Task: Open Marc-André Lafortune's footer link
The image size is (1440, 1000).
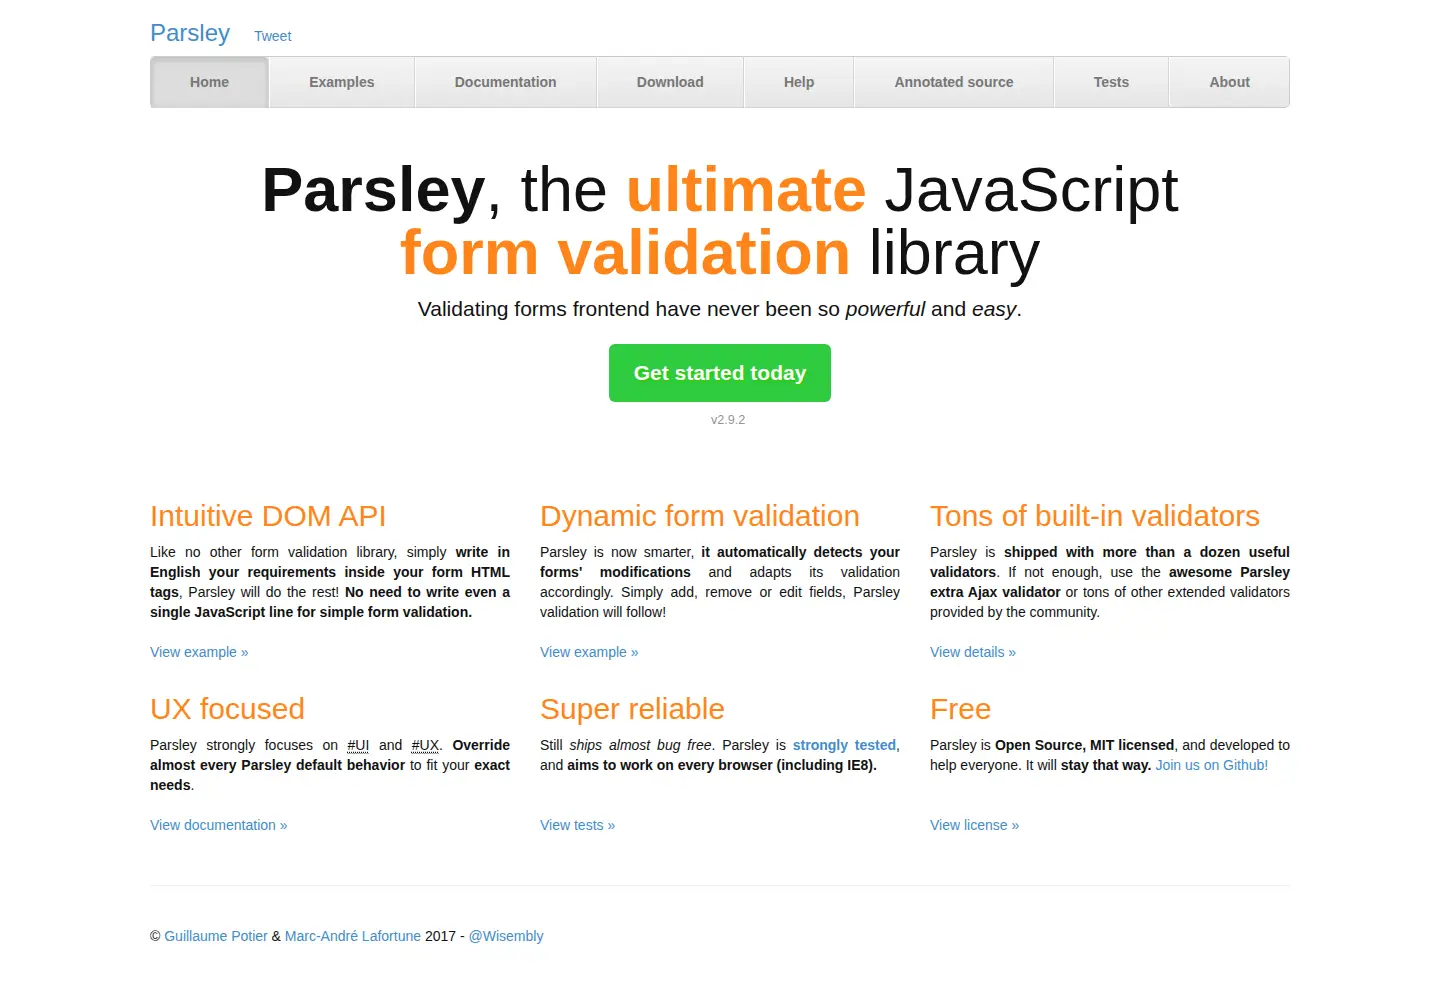Action: point(353,936)
